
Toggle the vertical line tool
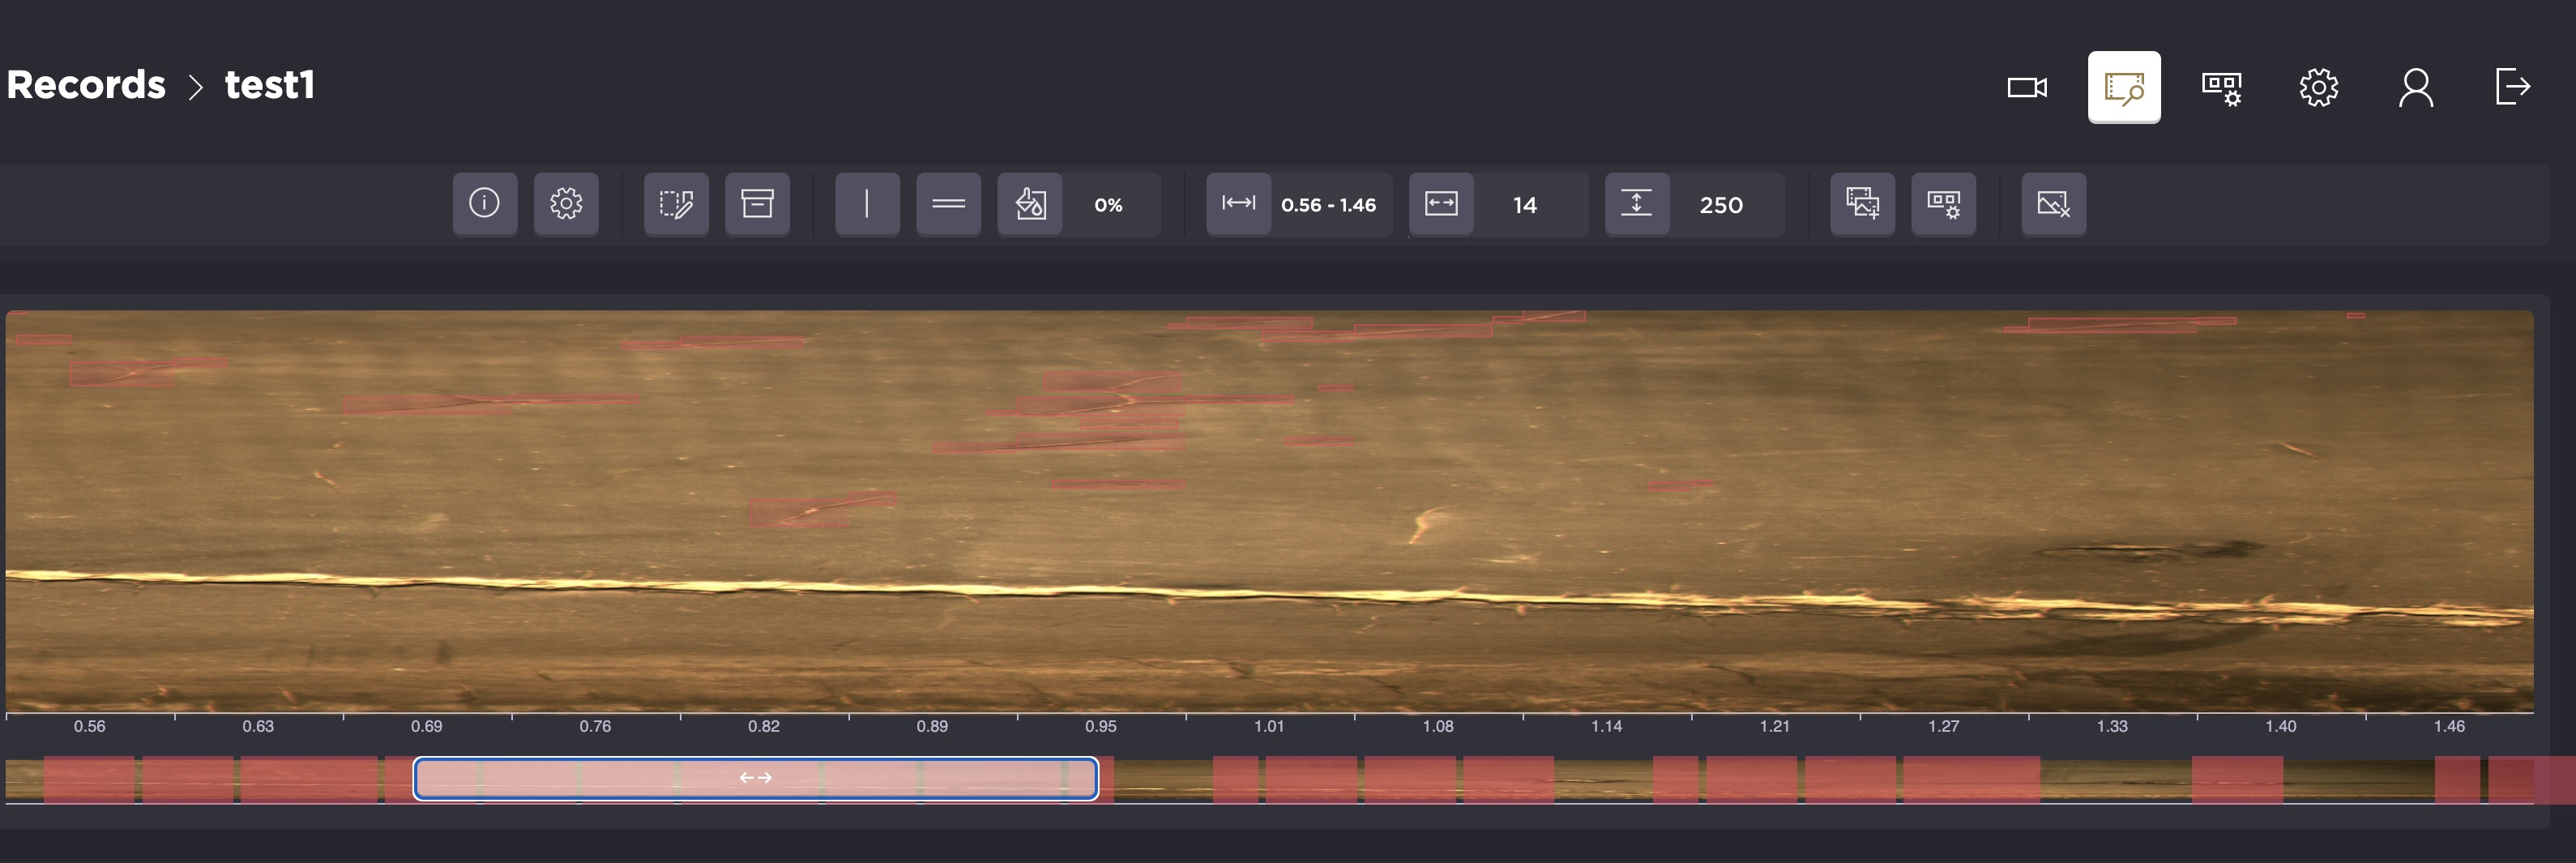(867, 204)
